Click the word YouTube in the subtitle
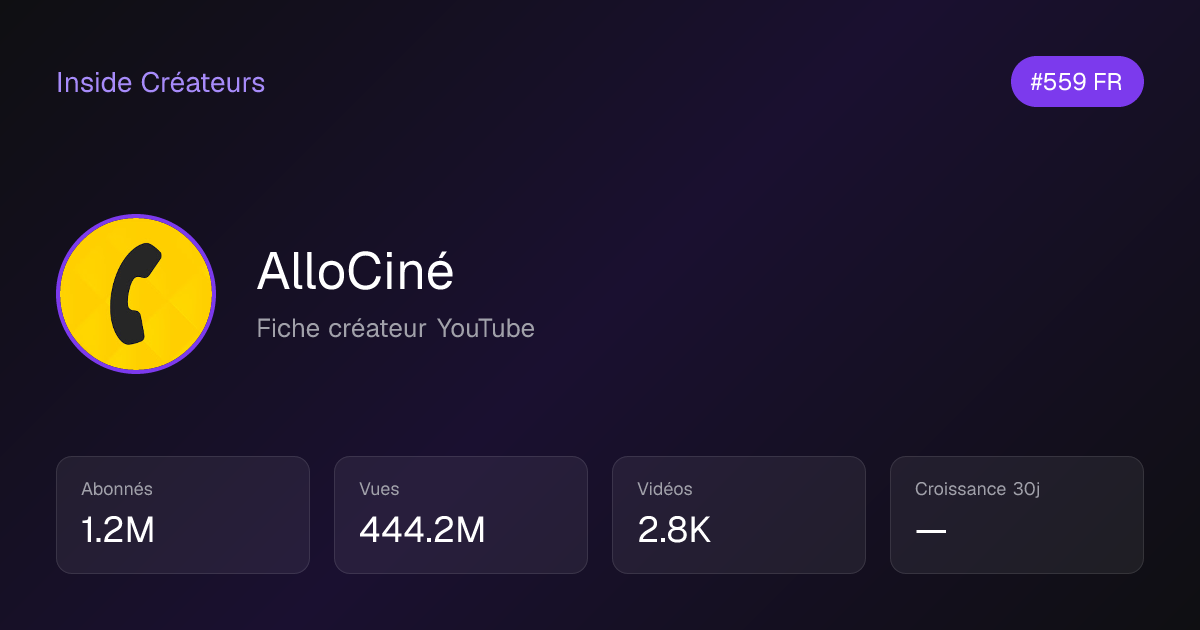This screenshot has height=630, width=1200. tap(485, 328)
